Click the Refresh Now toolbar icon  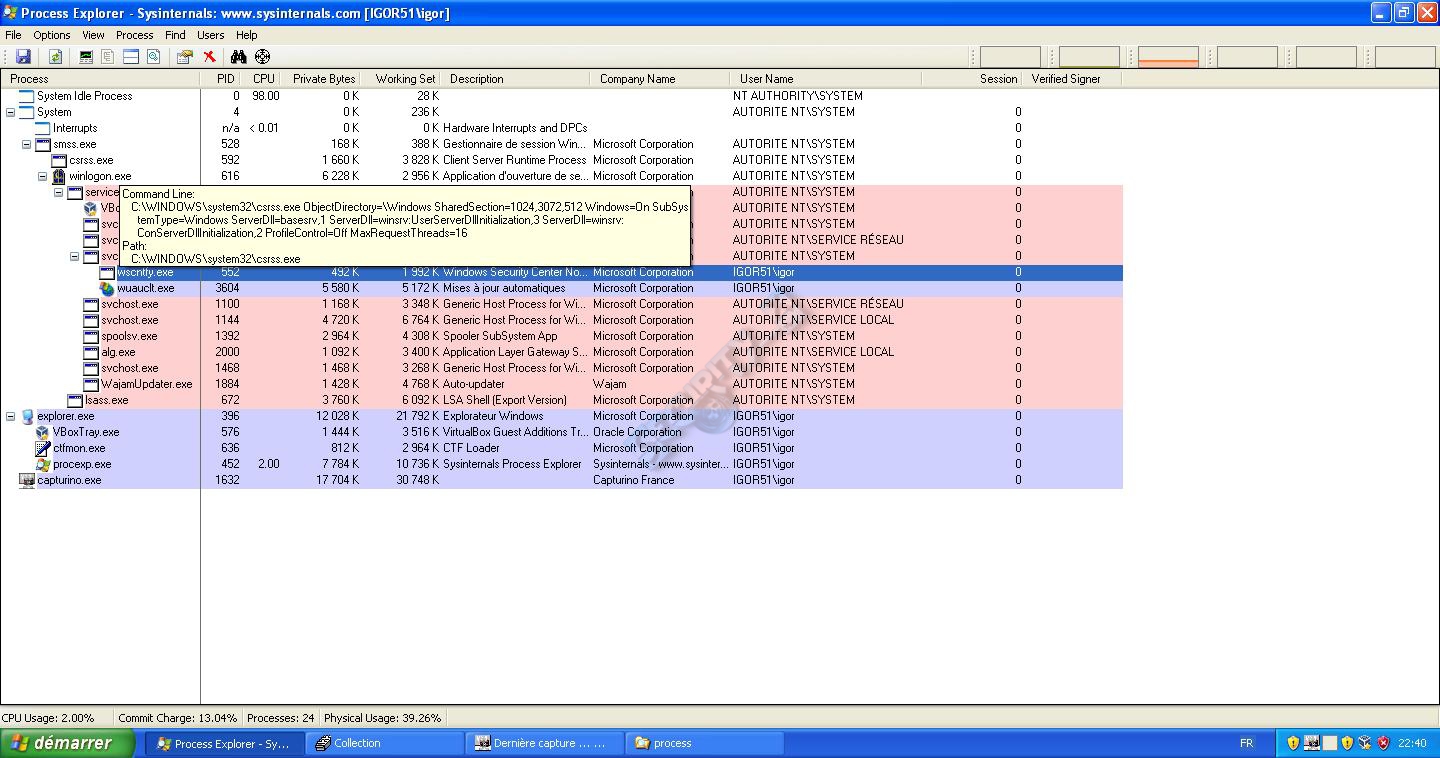[56, 57]
